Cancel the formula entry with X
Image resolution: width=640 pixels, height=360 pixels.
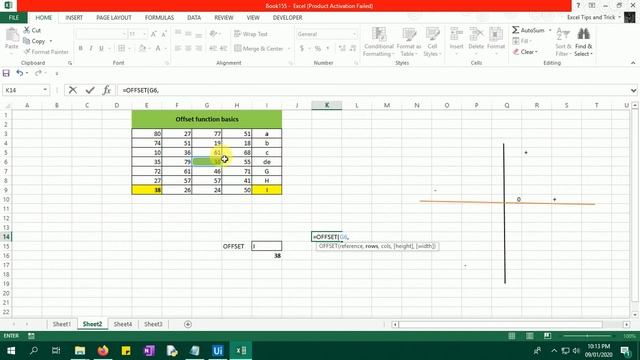pyautogui.click(x=73, y=90)
